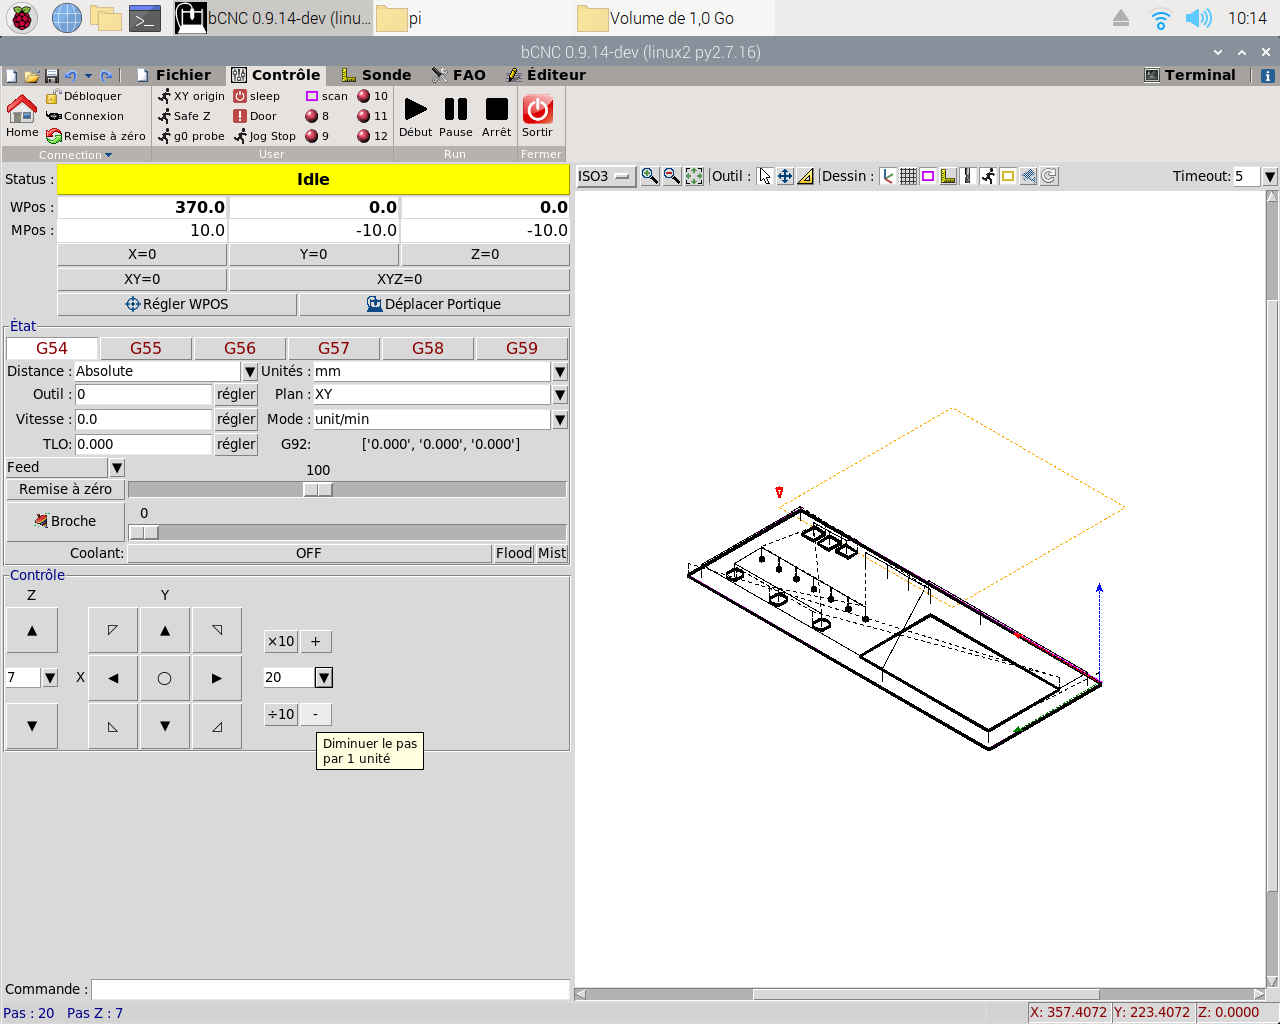The image size is (1280, 1024).
Task: Toggle display of probe ruler
Action: (x=948, y=176)
